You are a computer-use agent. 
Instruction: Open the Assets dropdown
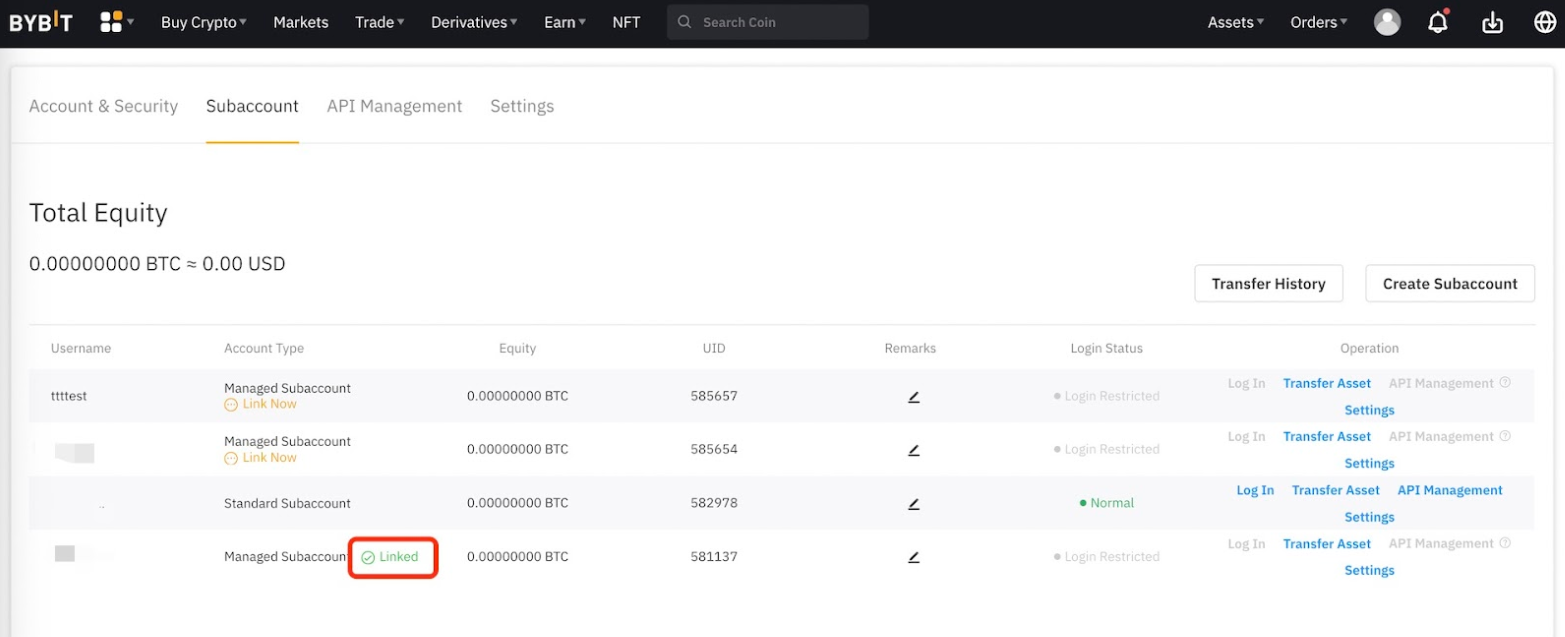(x=1236, y=22)
